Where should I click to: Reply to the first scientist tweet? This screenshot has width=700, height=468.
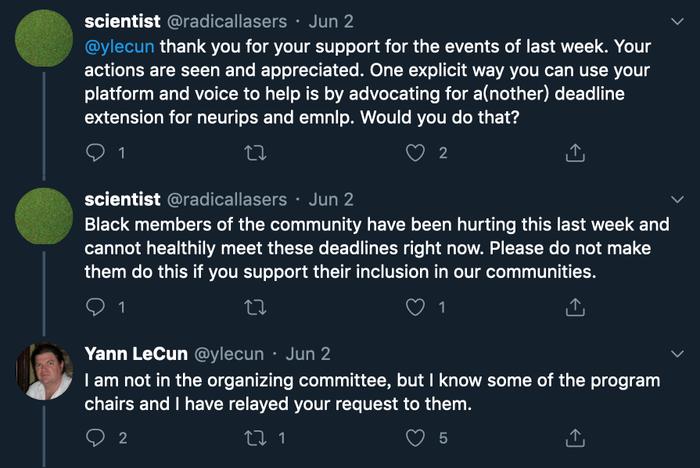(96, 153)
